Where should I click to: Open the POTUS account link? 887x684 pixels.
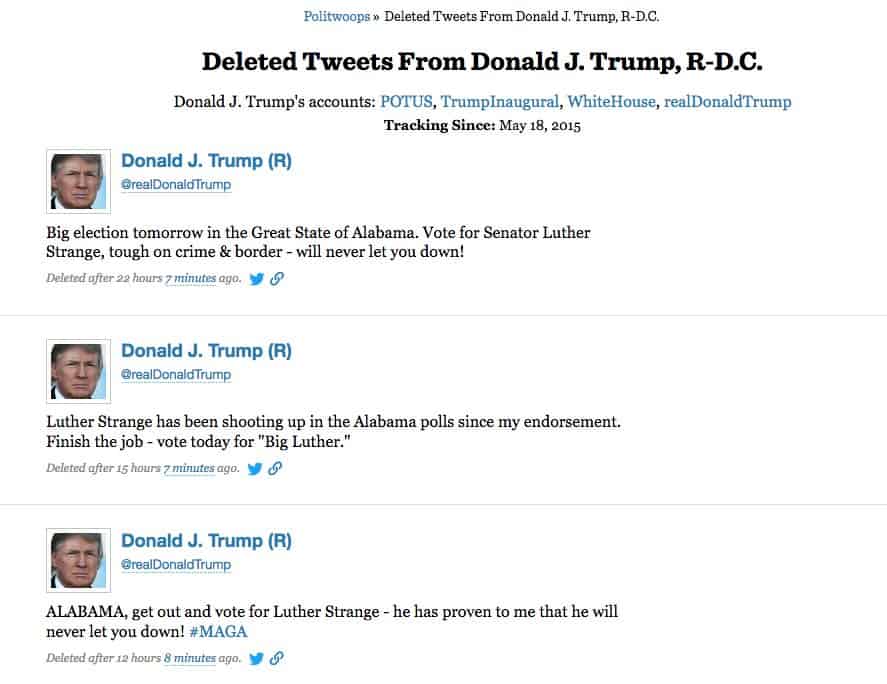coord(406,102)
